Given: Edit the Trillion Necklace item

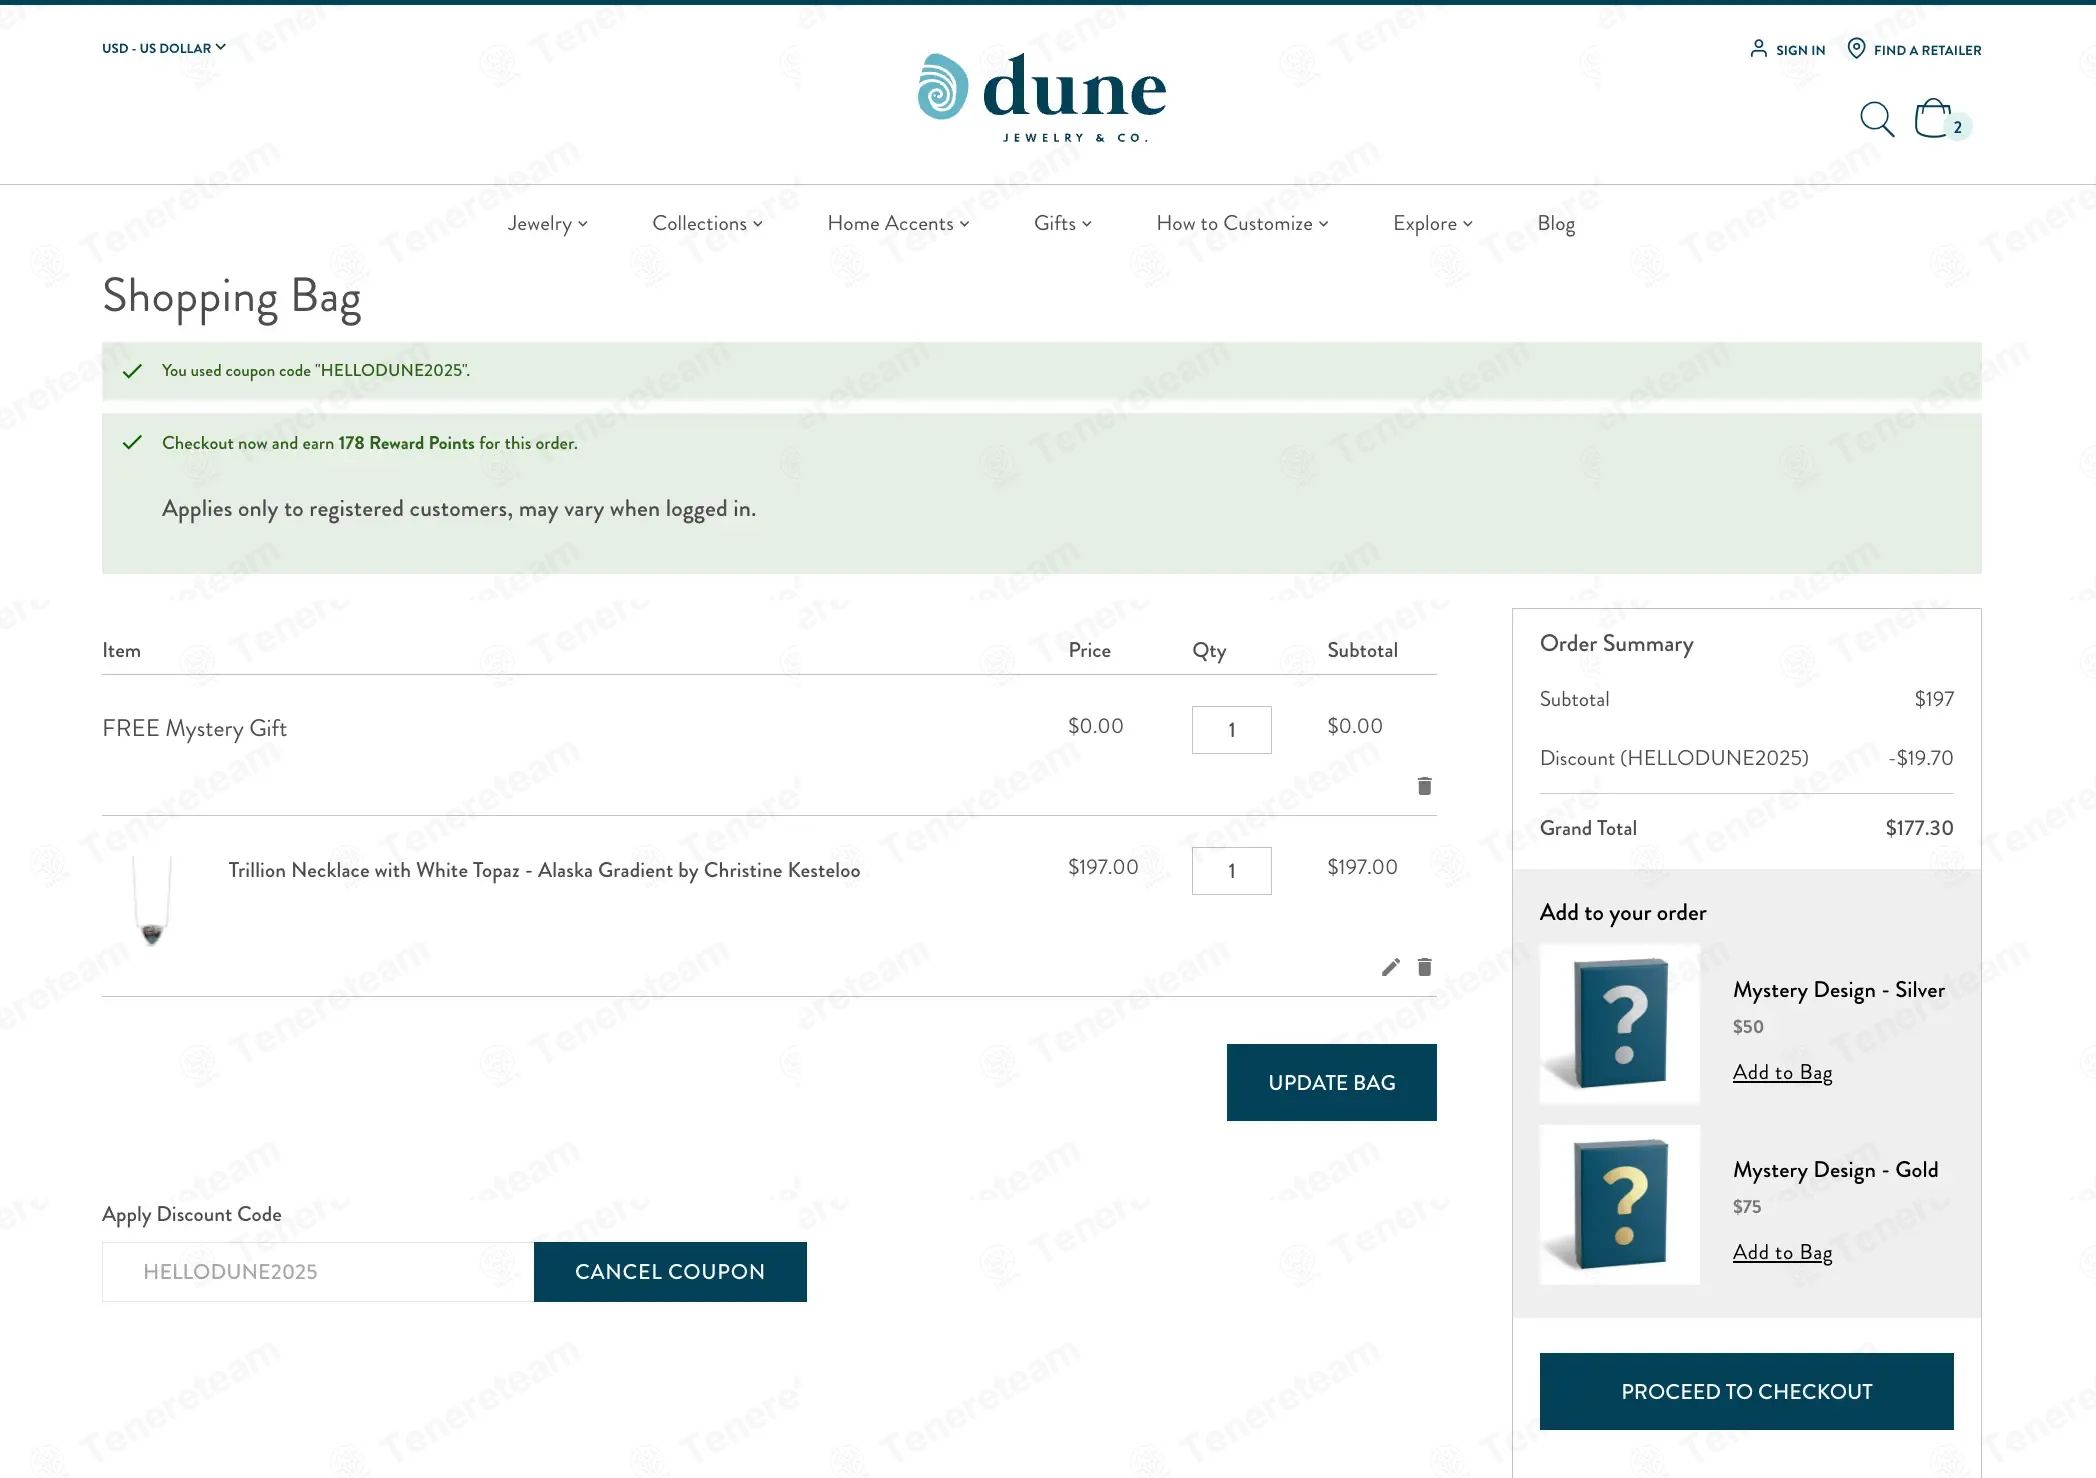Looking at the screenshot, I should click(x=1390, y=967).
